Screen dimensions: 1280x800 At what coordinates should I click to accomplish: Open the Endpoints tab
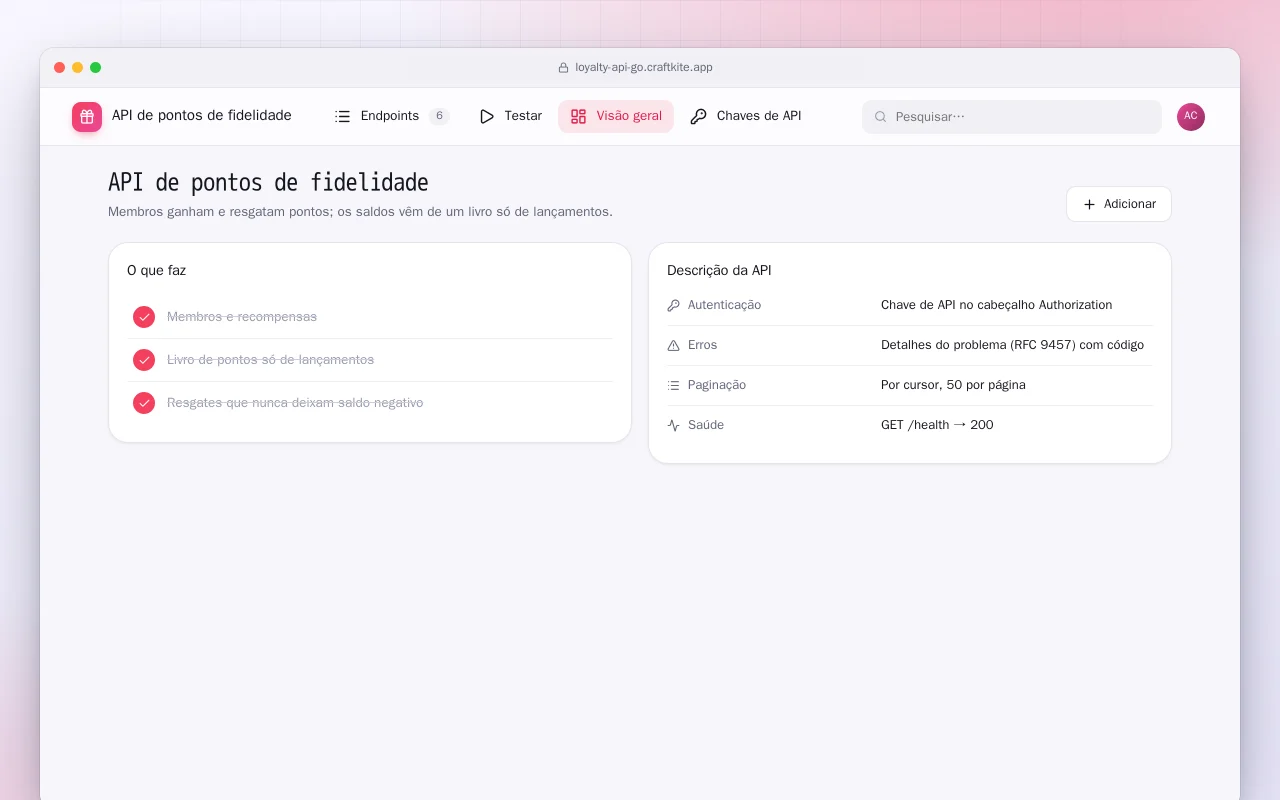(391, 116)
